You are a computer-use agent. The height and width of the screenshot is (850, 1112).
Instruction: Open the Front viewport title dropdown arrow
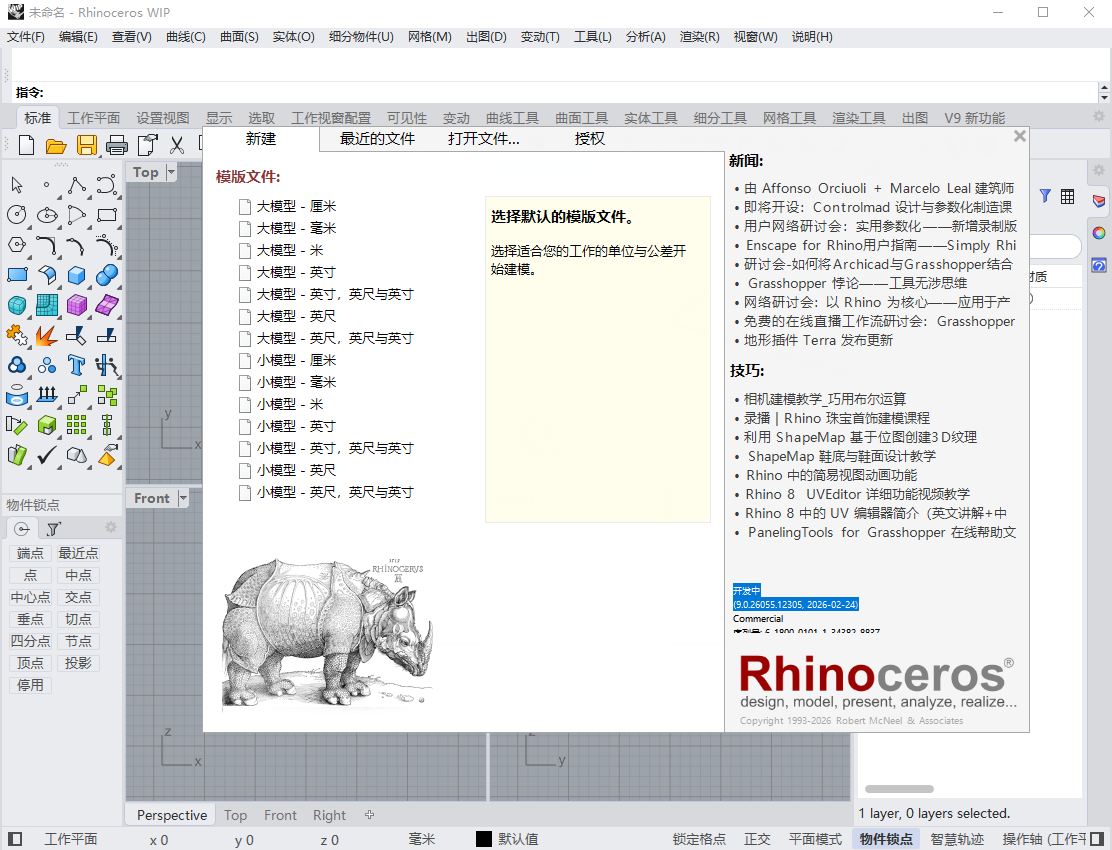[x=182, y=498]
